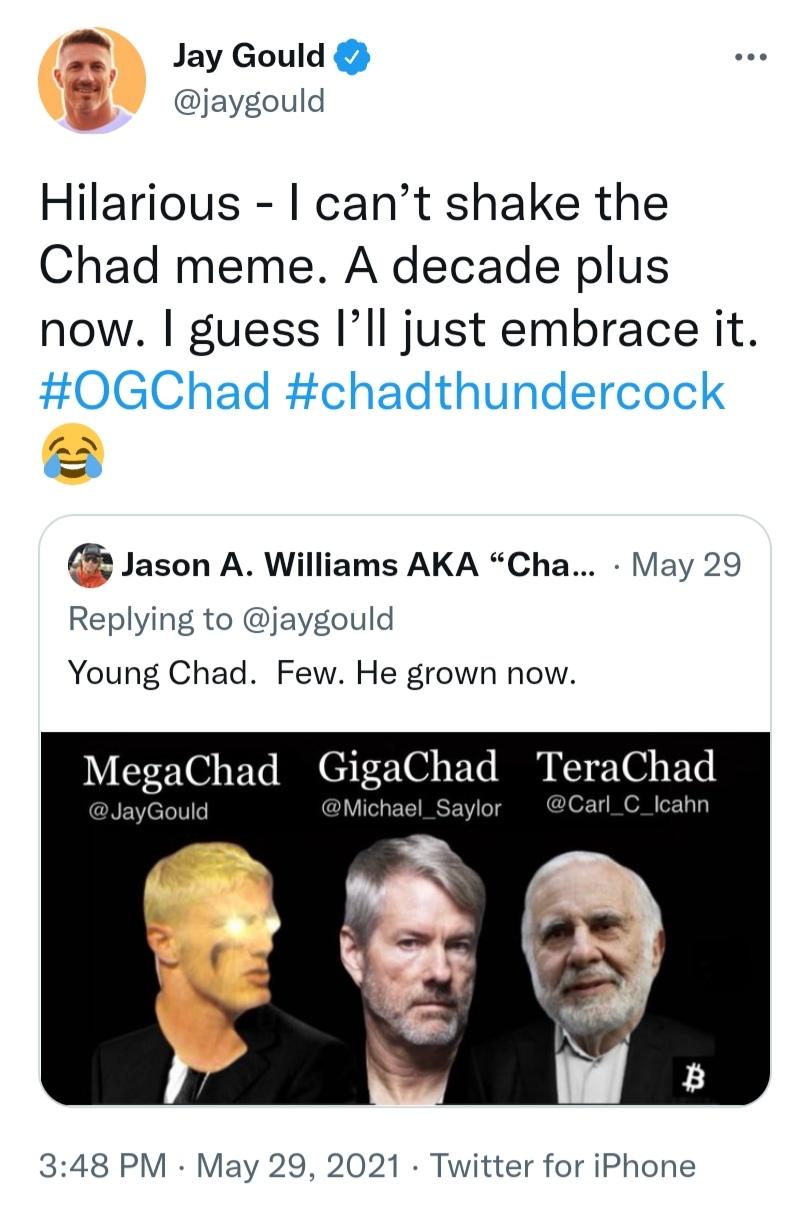Click the verified badge next to Jay Gould
Screen dimensions: 809x1208
(350, 56)
